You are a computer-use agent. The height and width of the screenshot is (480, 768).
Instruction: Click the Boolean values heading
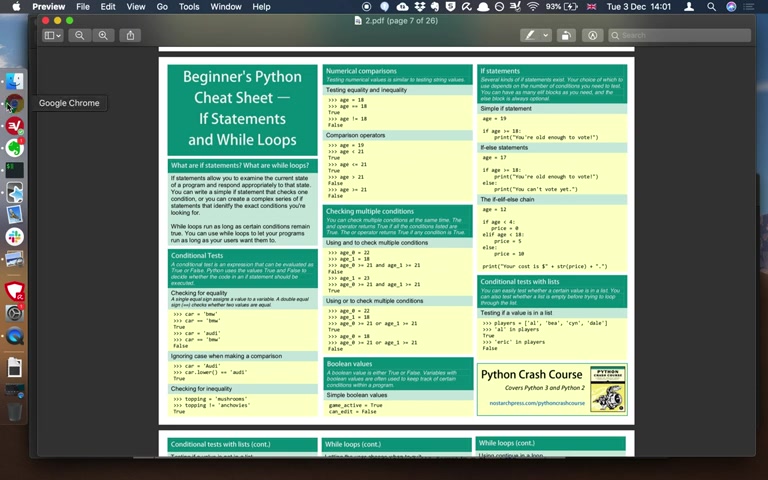point(349,364)
